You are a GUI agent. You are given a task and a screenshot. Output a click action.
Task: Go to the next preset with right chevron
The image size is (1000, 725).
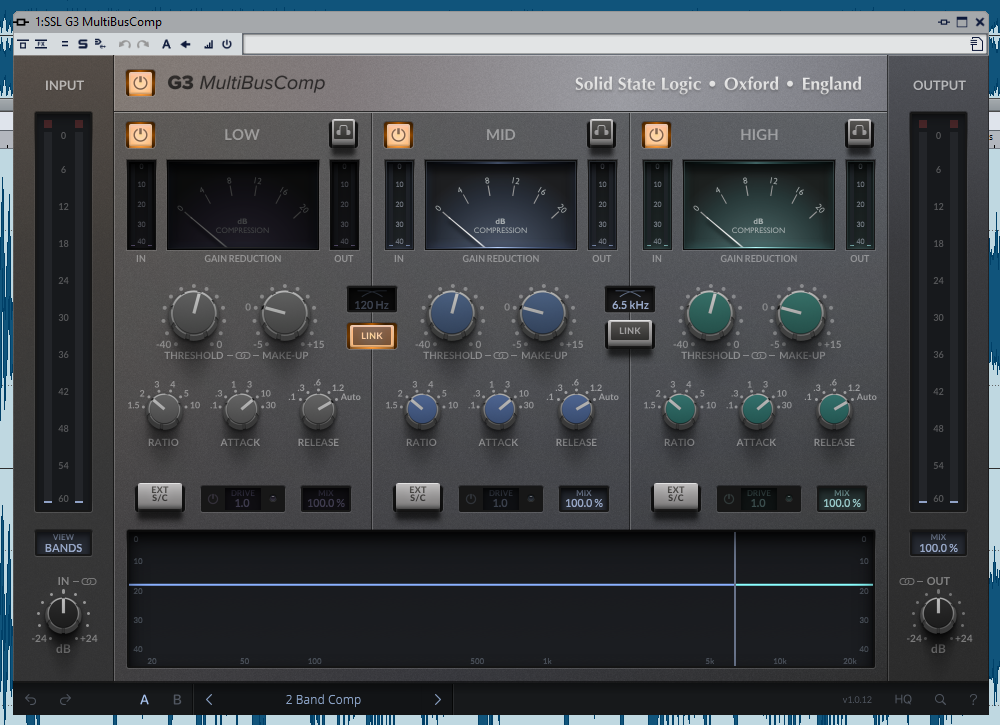438,699
